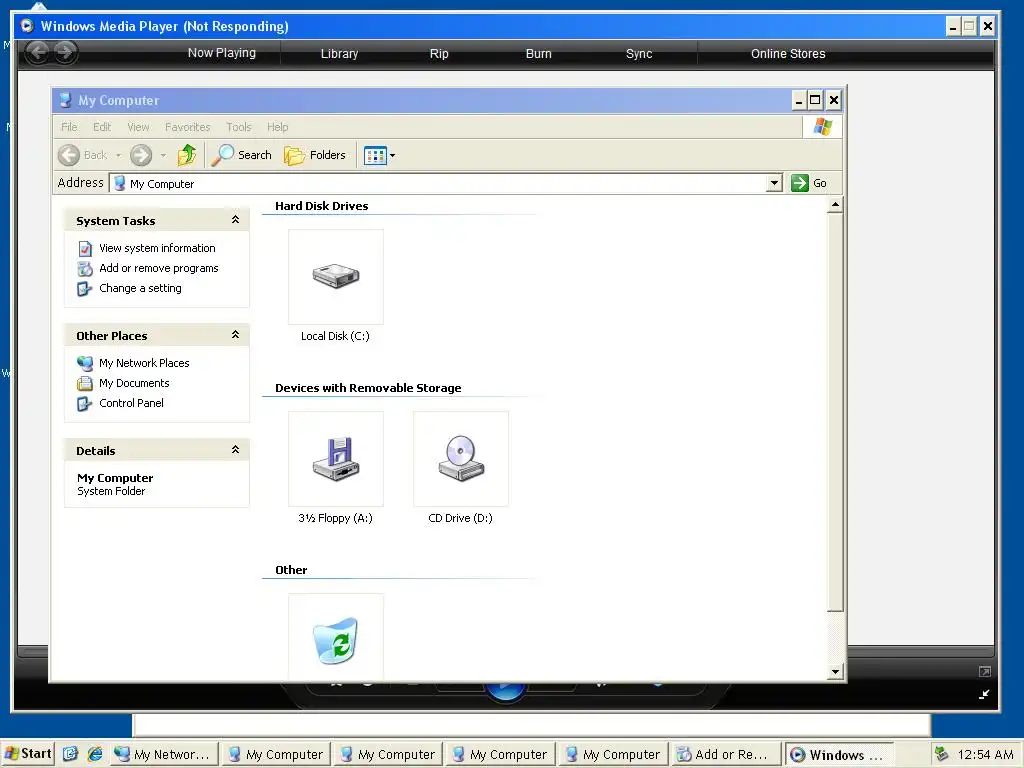
Task: Click the Windows flag logo in menu bar
Action: [822, 127]
